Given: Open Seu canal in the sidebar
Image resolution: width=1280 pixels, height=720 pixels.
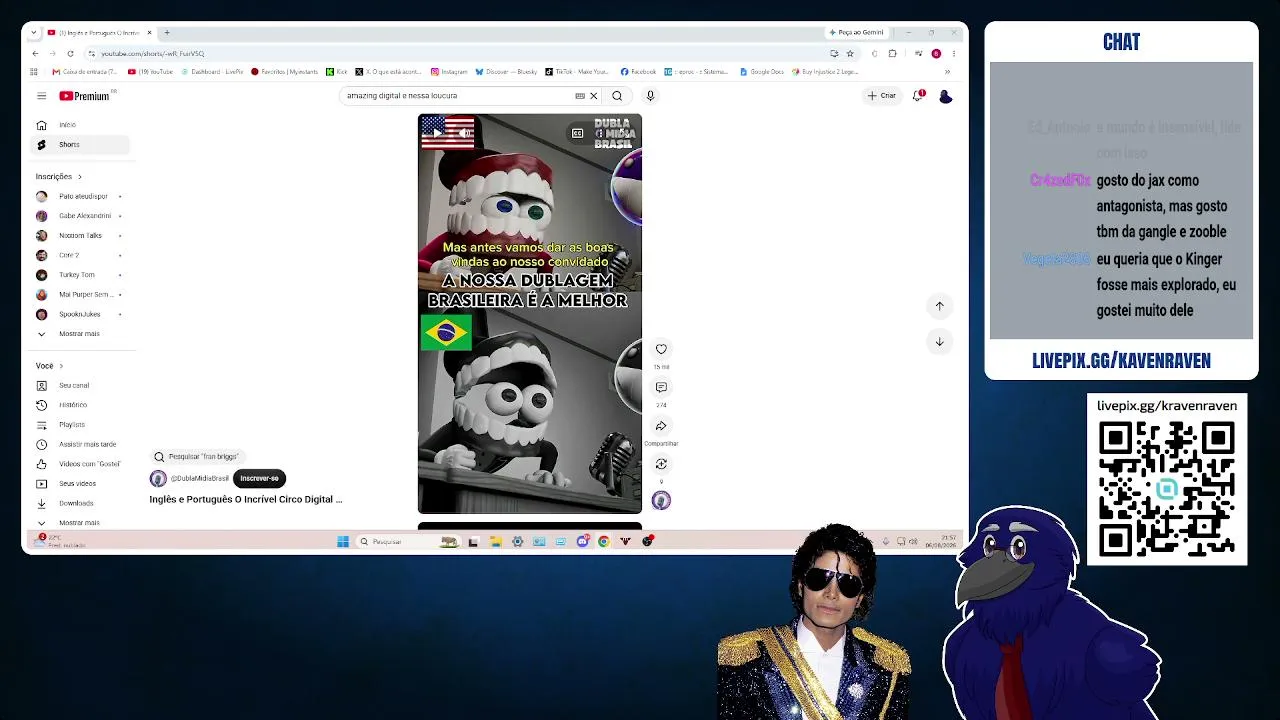Looking at the screenshot, I should (x=79, y=386).
